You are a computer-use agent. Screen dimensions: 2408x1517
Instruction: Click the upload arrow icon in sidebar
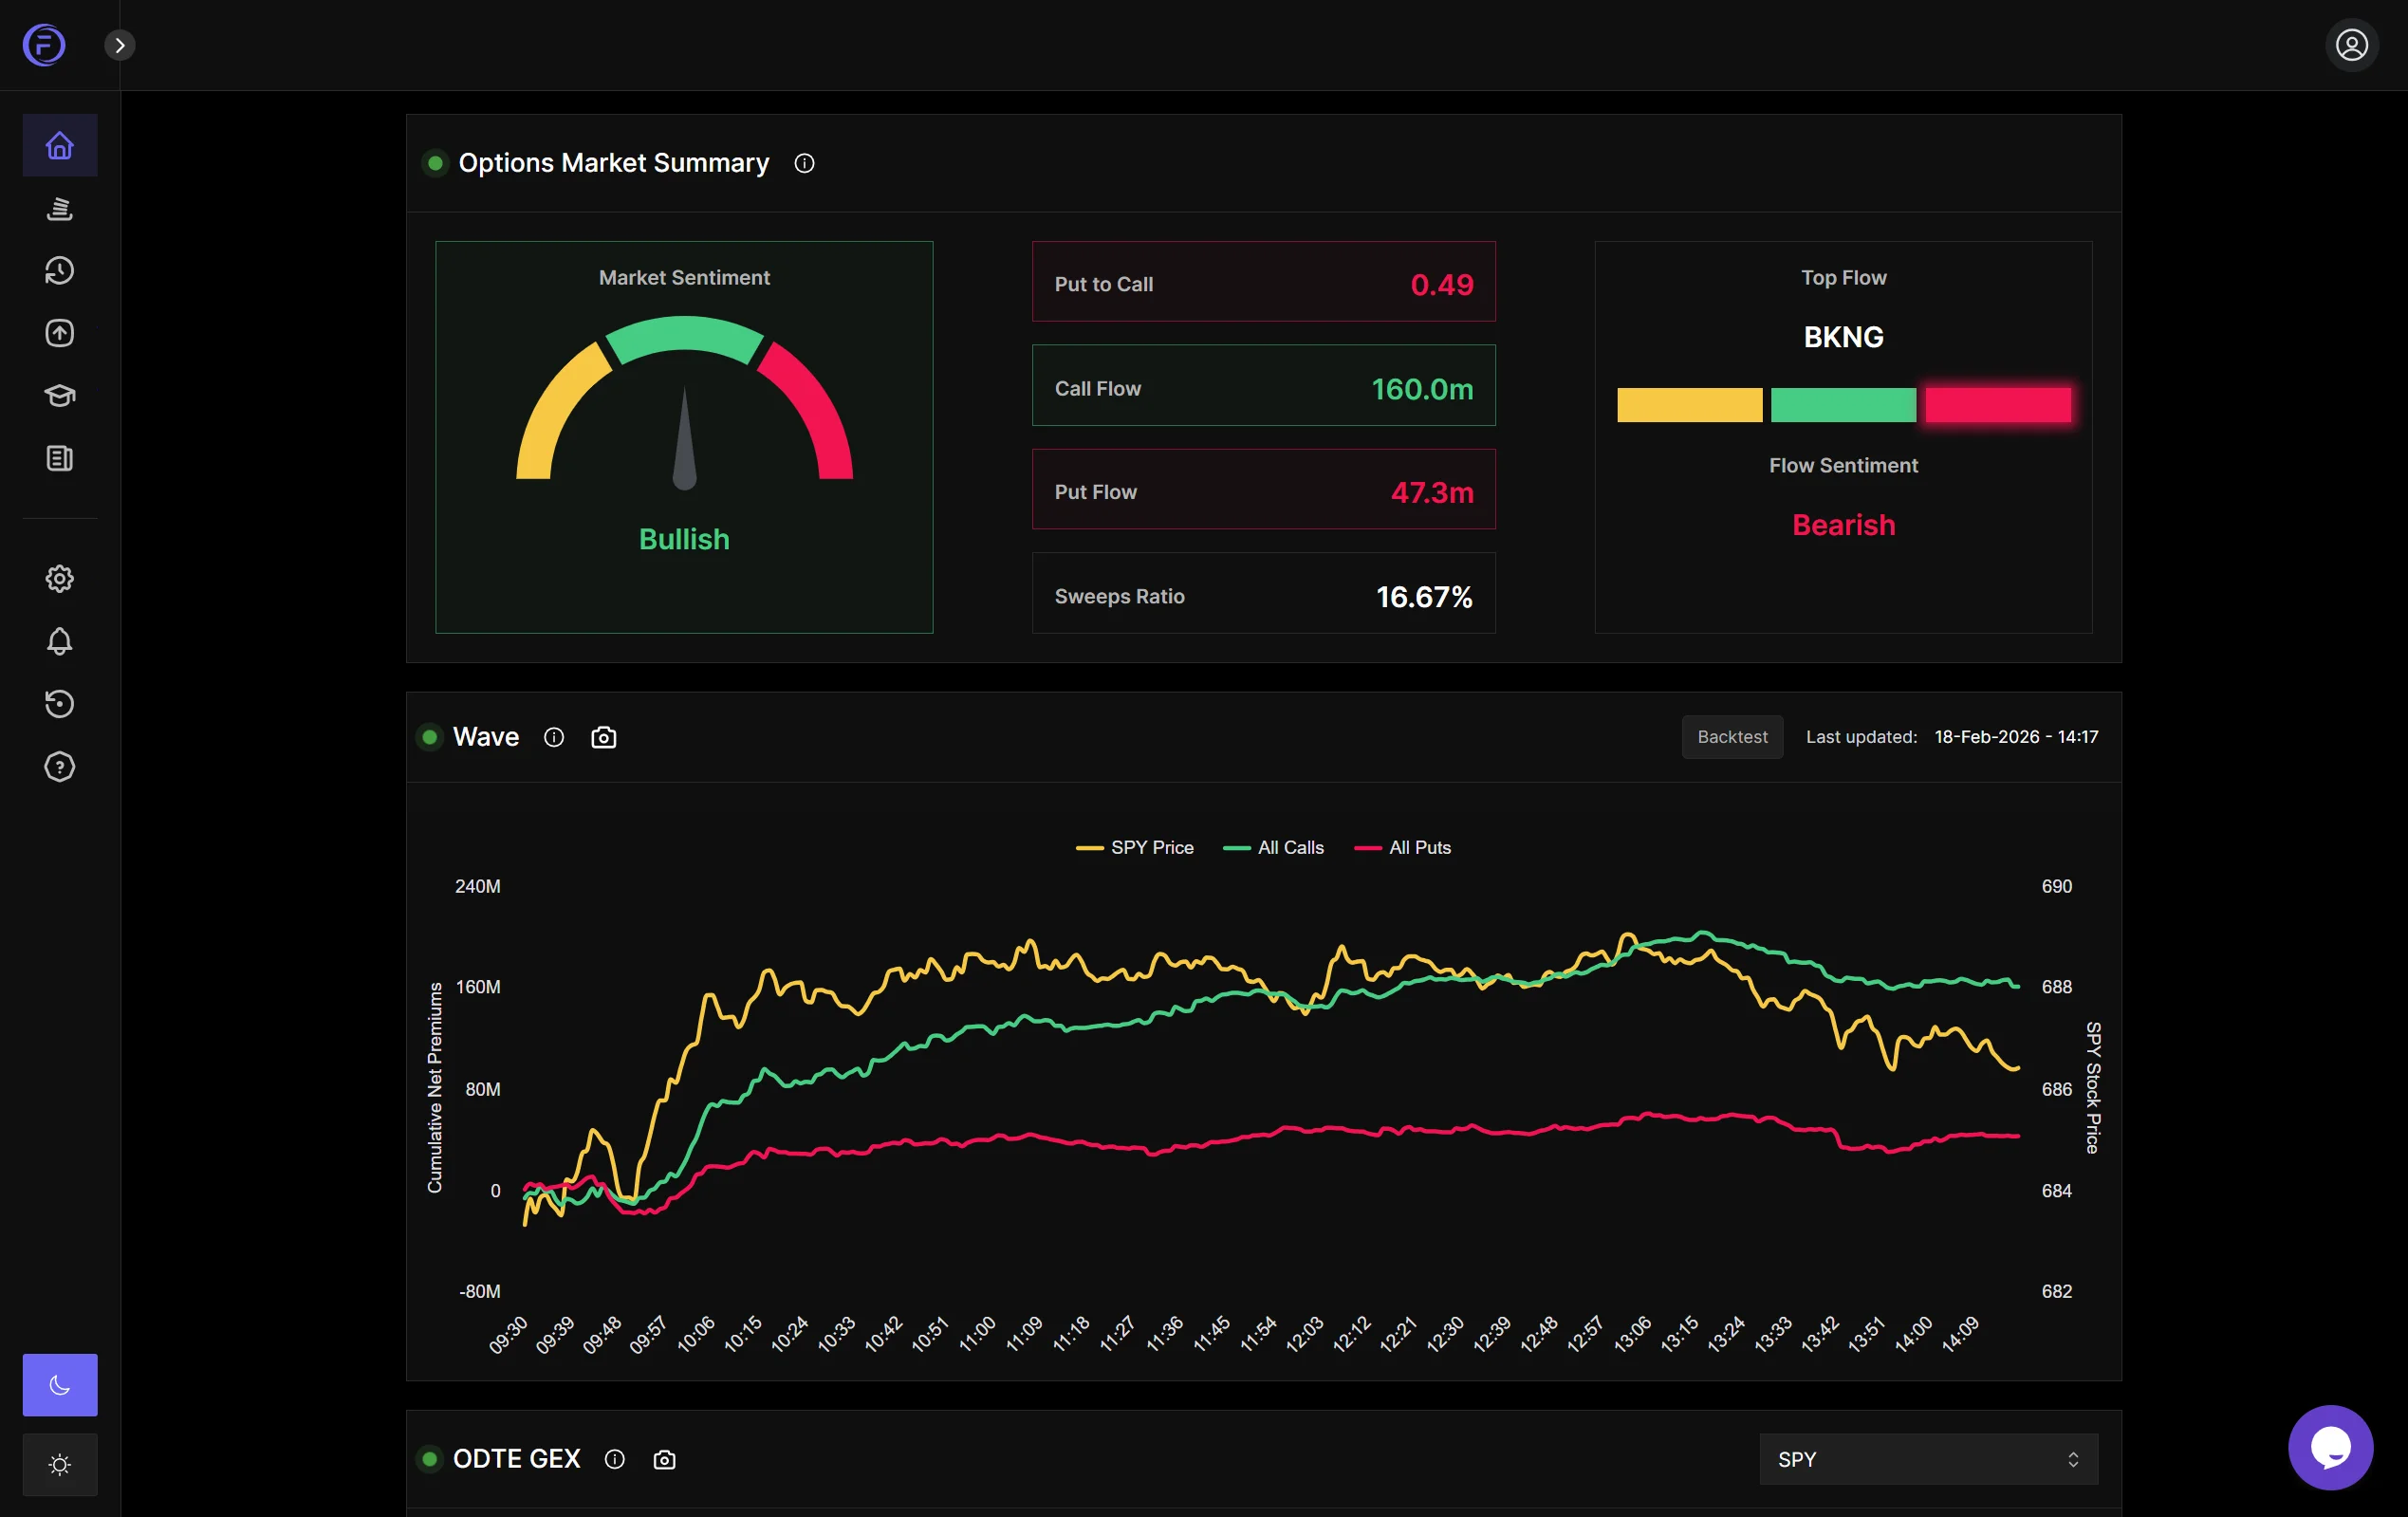[60, 333]
